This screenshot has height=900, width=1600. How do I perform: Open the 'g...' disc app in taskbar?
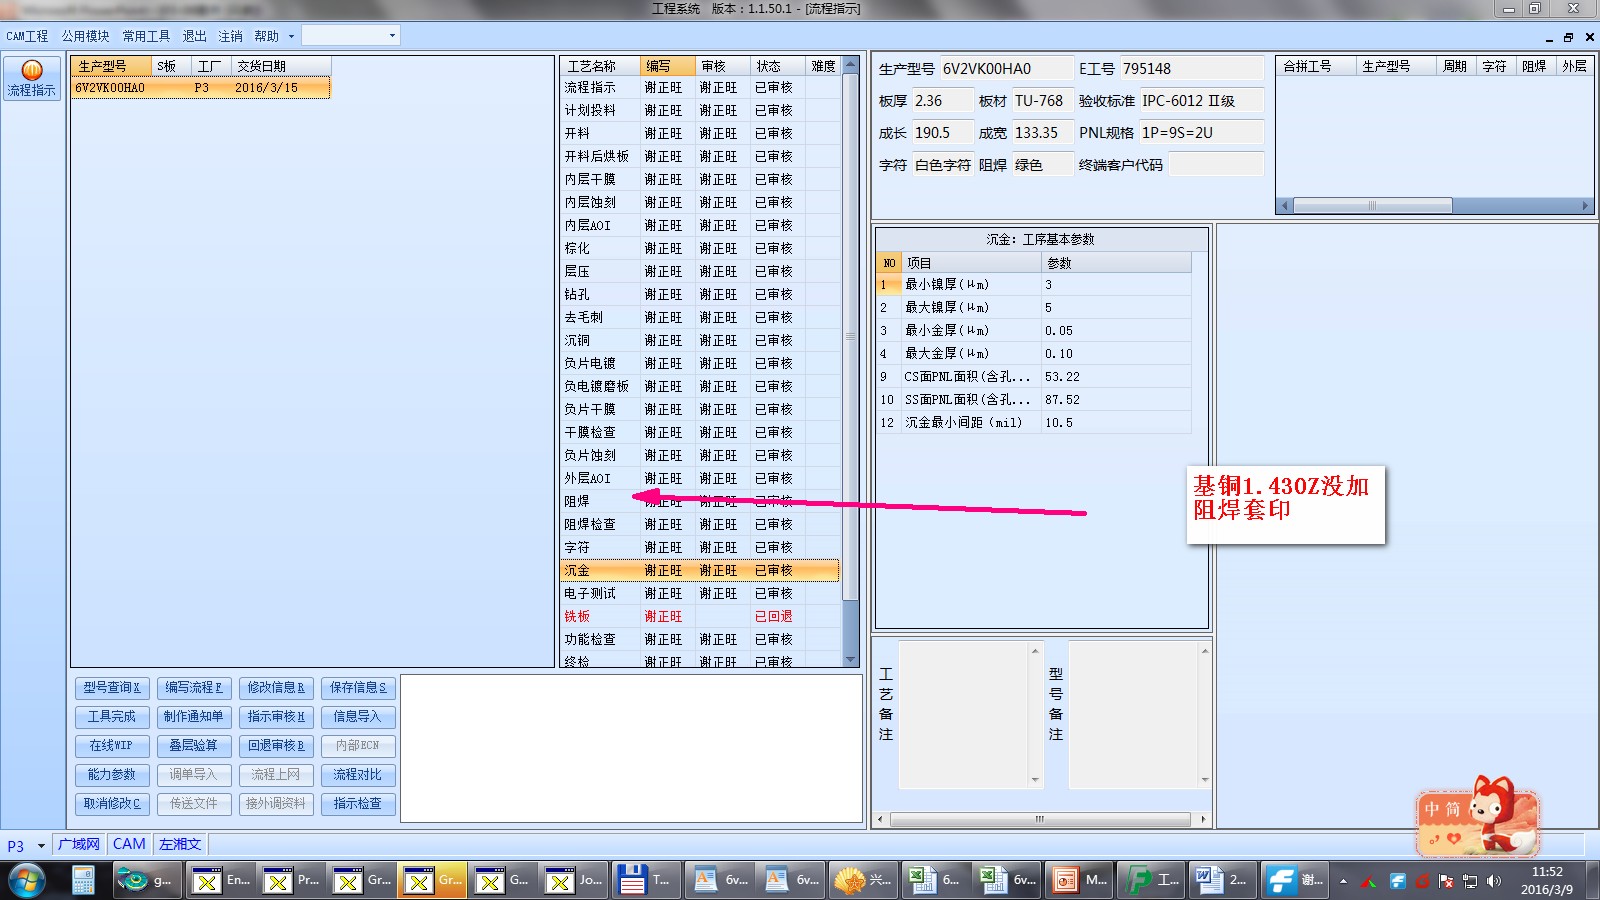(147, 880)
